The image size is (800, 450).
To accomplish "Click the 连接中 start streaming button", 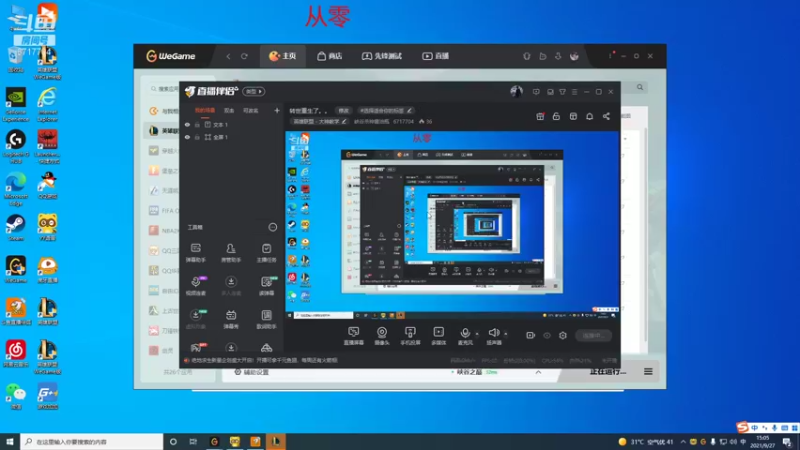I will pyautogui.click(x=593, y=336).
